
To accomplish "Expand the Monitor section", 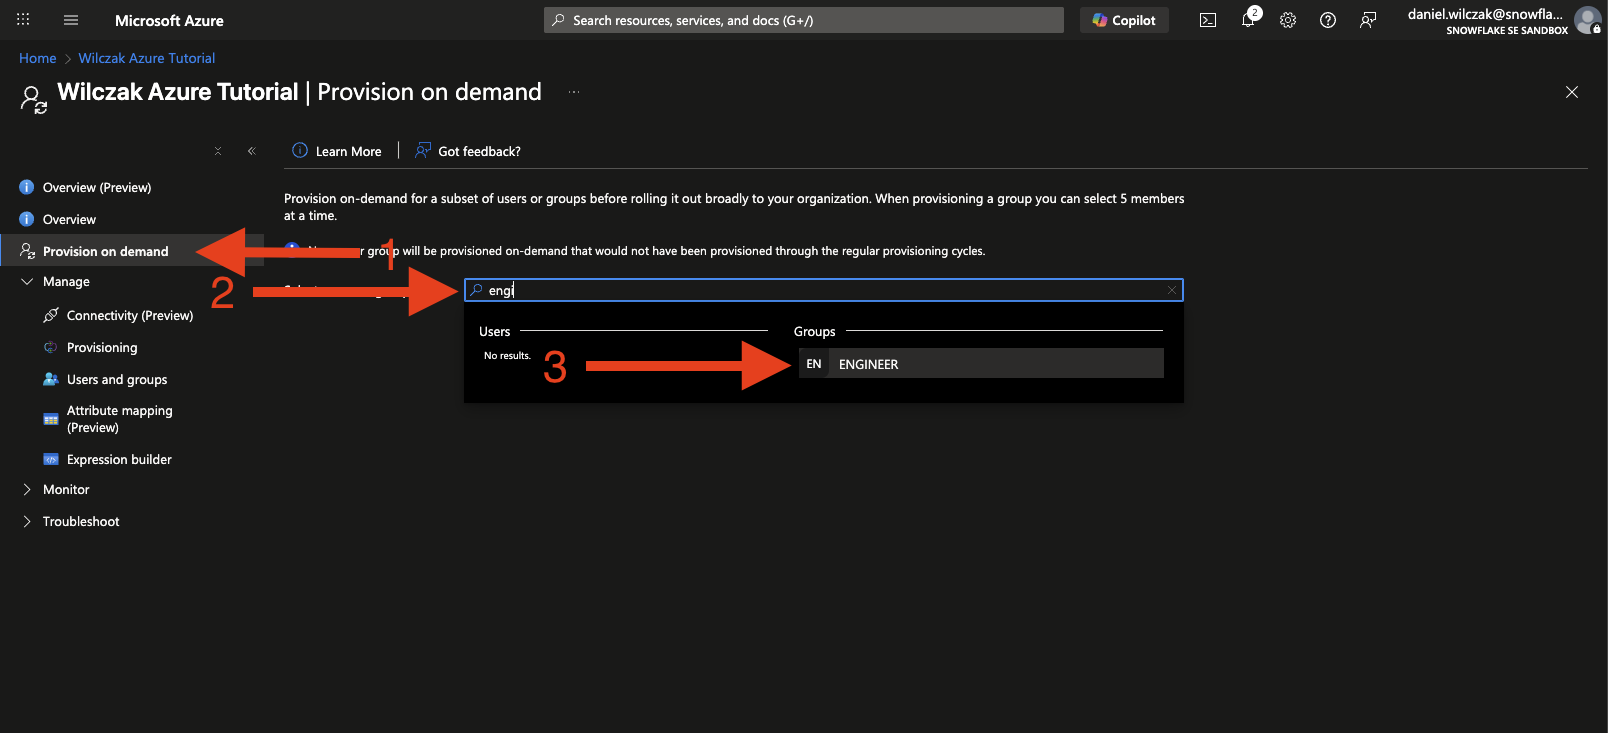I will click(27, 490).
